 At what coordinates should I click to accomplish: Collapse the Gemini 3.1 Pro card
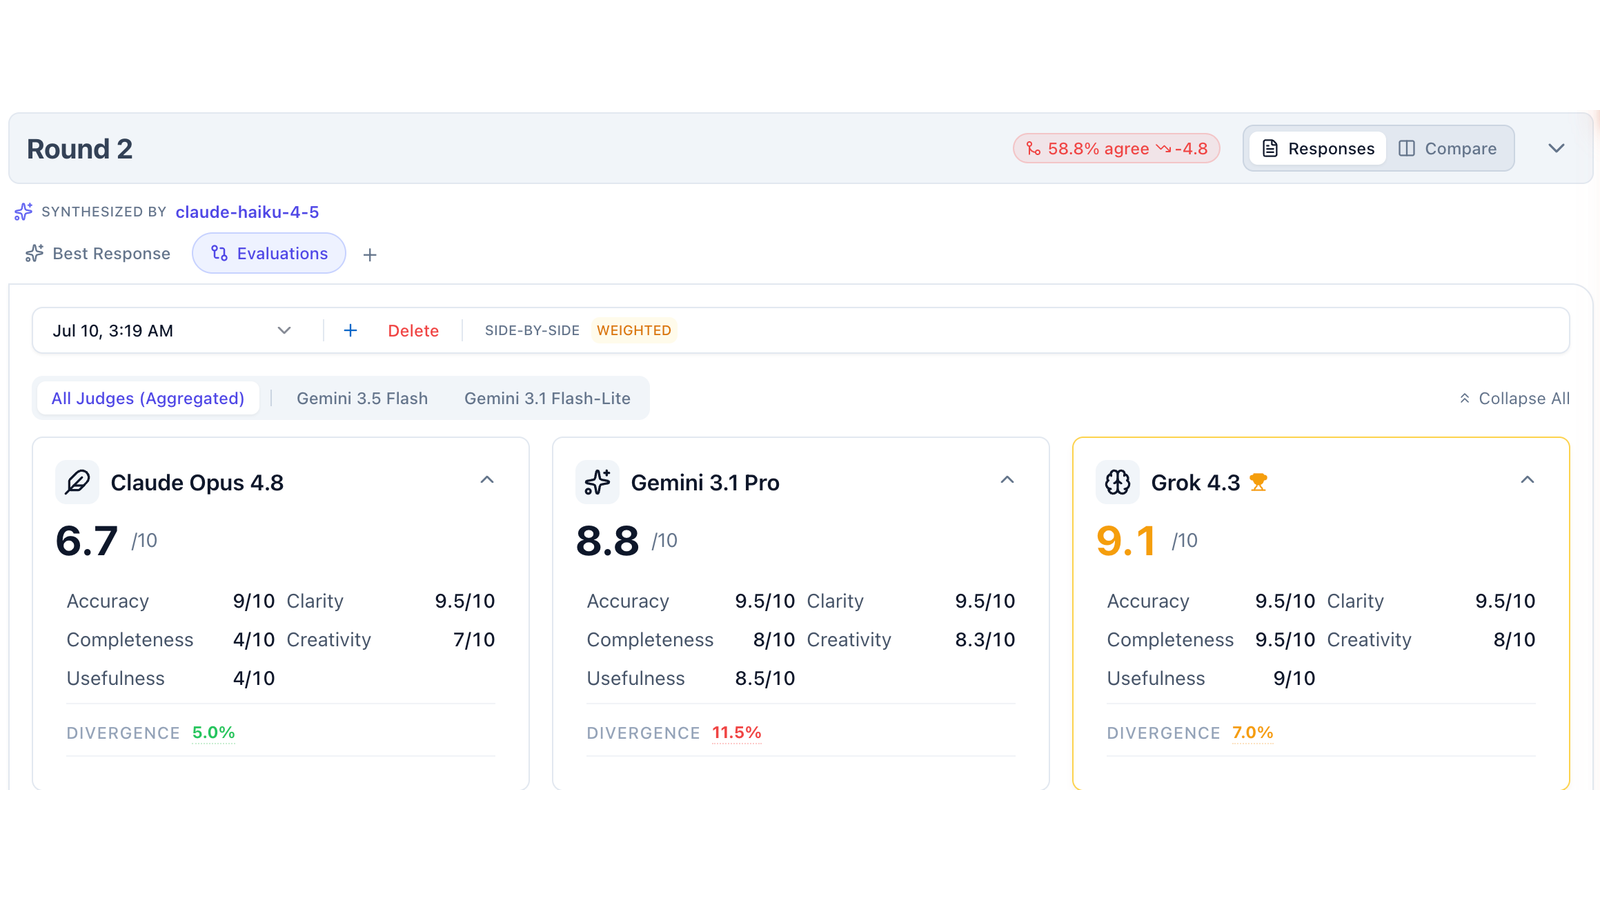click(x=1007, y=480)
